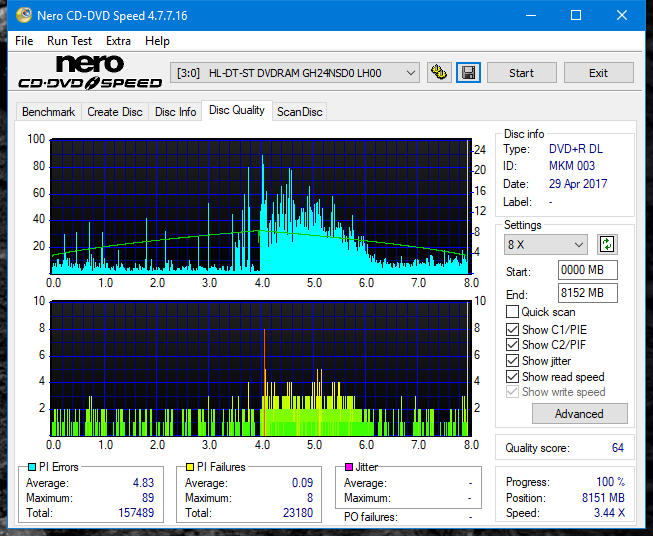
Task: Toggle the Show read speed checkbox
Action: pyautogui.click(x=512, y=376)
